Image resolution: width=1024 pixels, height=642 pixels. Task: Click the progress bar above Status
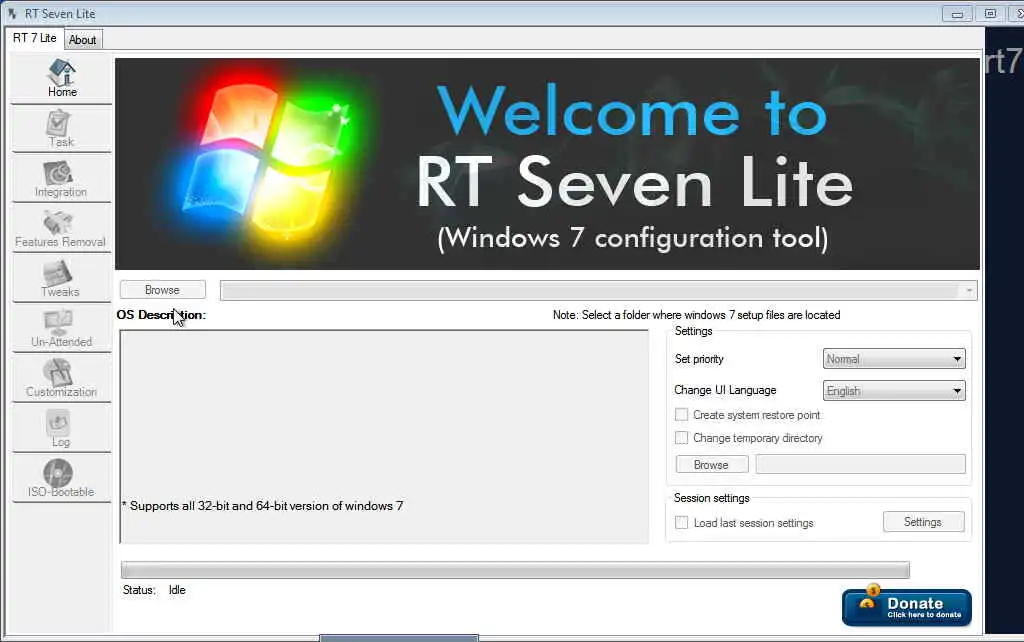(515, 570)
